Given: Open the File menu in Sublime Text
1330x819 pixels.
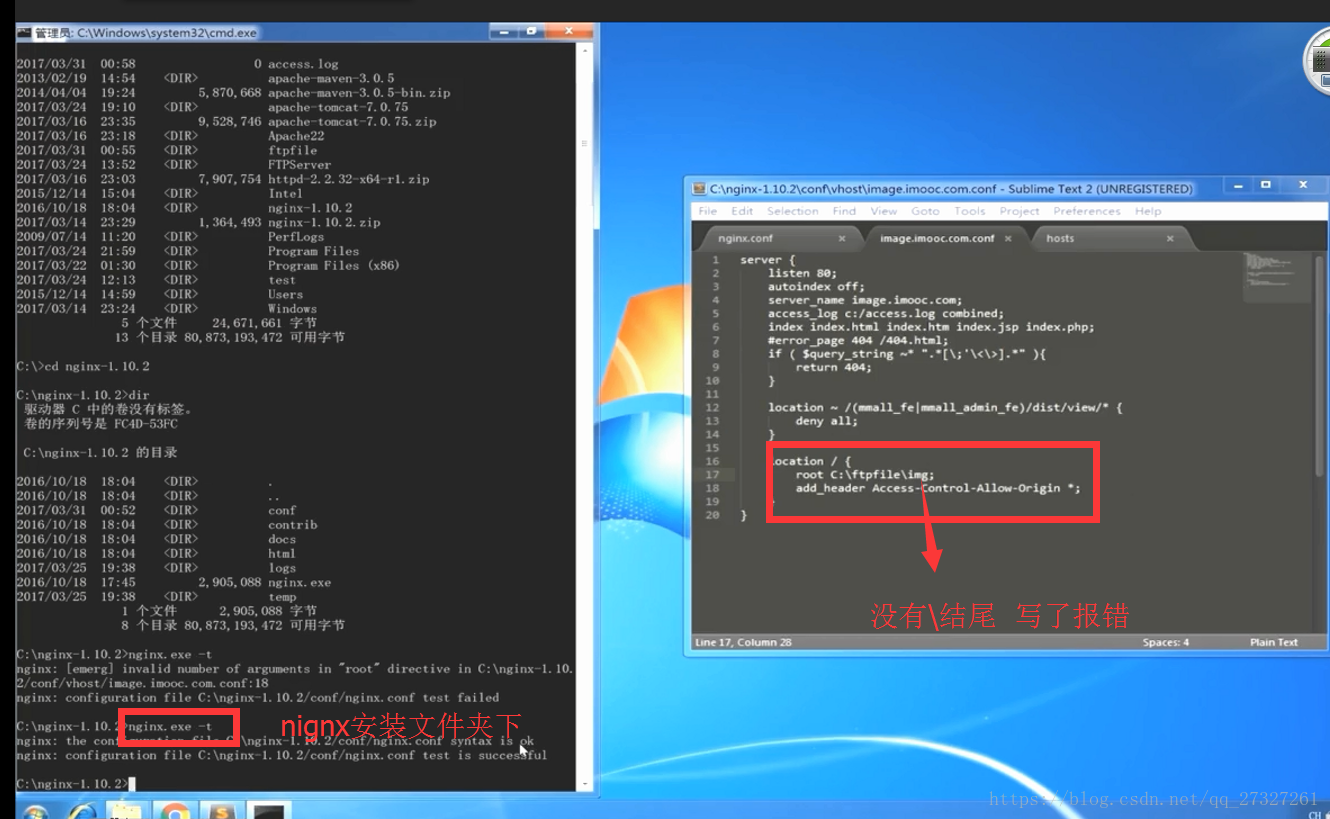Looking at the screenshot, I should coord(708,211).
